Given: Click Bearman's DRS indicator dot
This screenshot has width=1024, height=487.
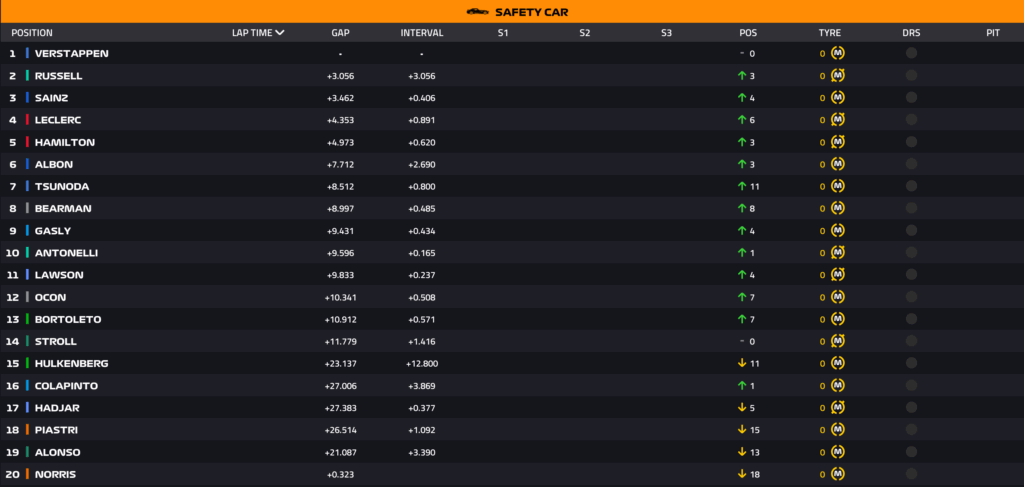Looking at the screenshot, I should 911,208.
